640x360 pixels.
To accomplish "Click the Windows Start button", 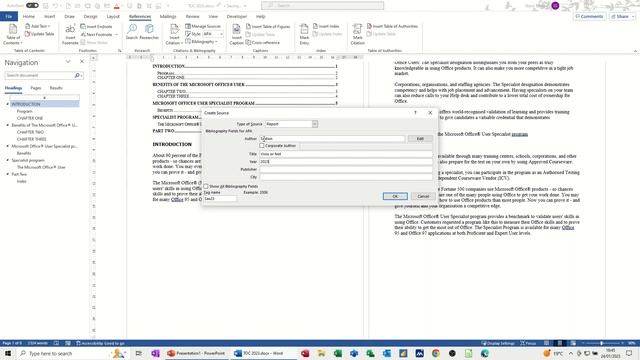I will click(x=8, y=353).
